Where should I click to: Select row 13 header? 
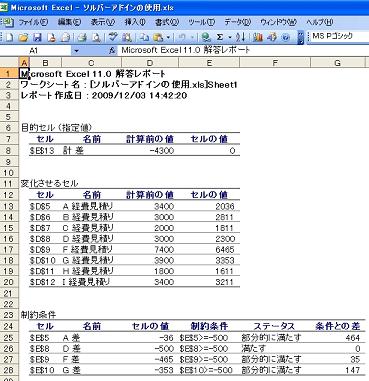(x=8, y=206)
